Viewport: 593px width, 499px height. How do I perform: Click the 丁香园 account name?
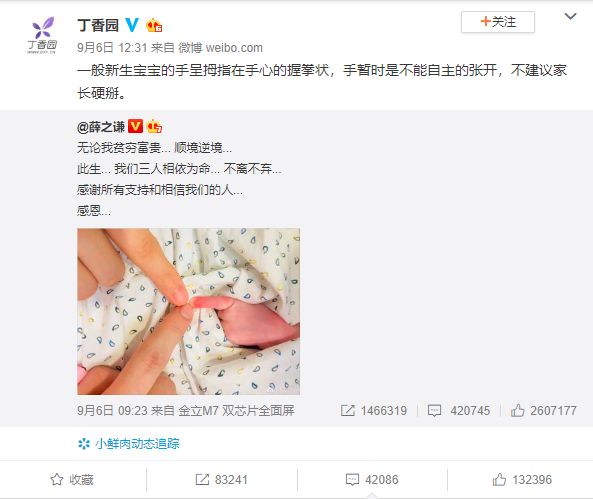click(98, 25)
